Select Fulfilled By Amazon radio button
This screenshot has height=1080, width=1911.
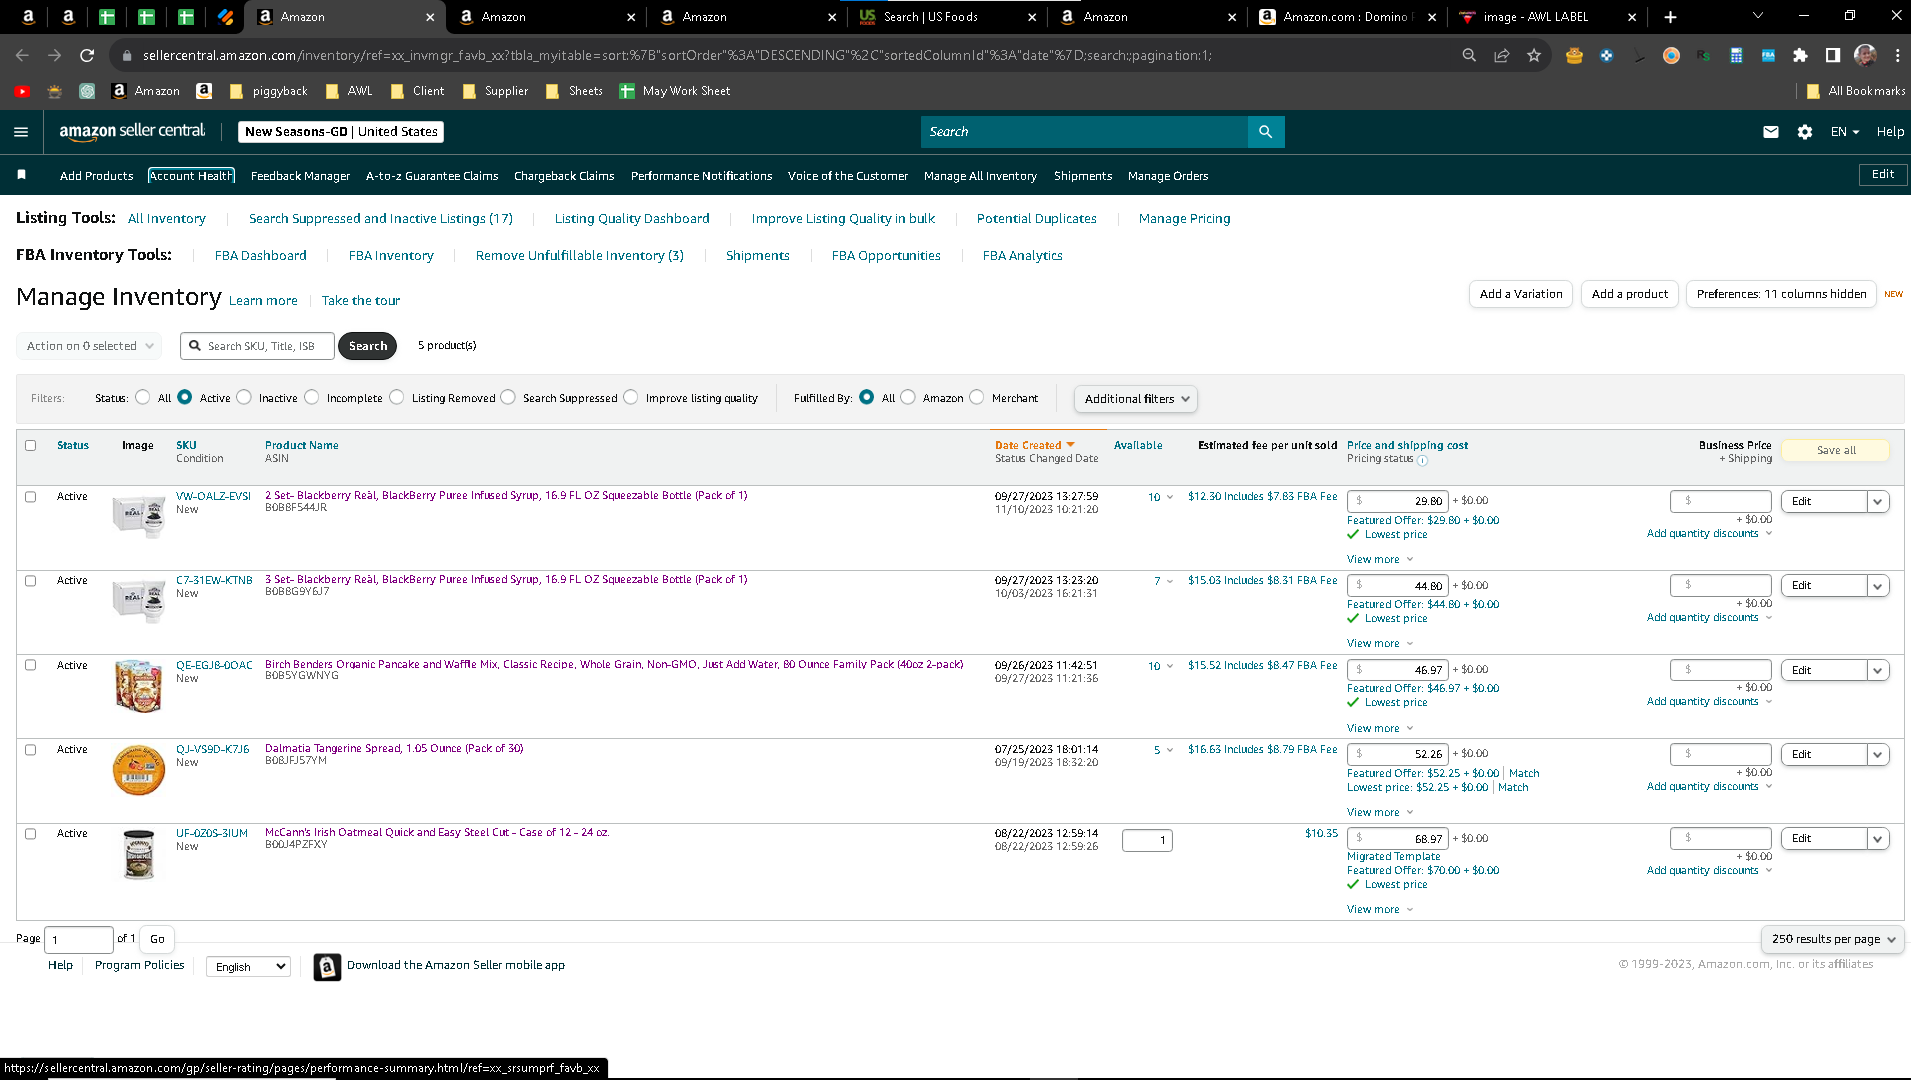coord(908,398)
